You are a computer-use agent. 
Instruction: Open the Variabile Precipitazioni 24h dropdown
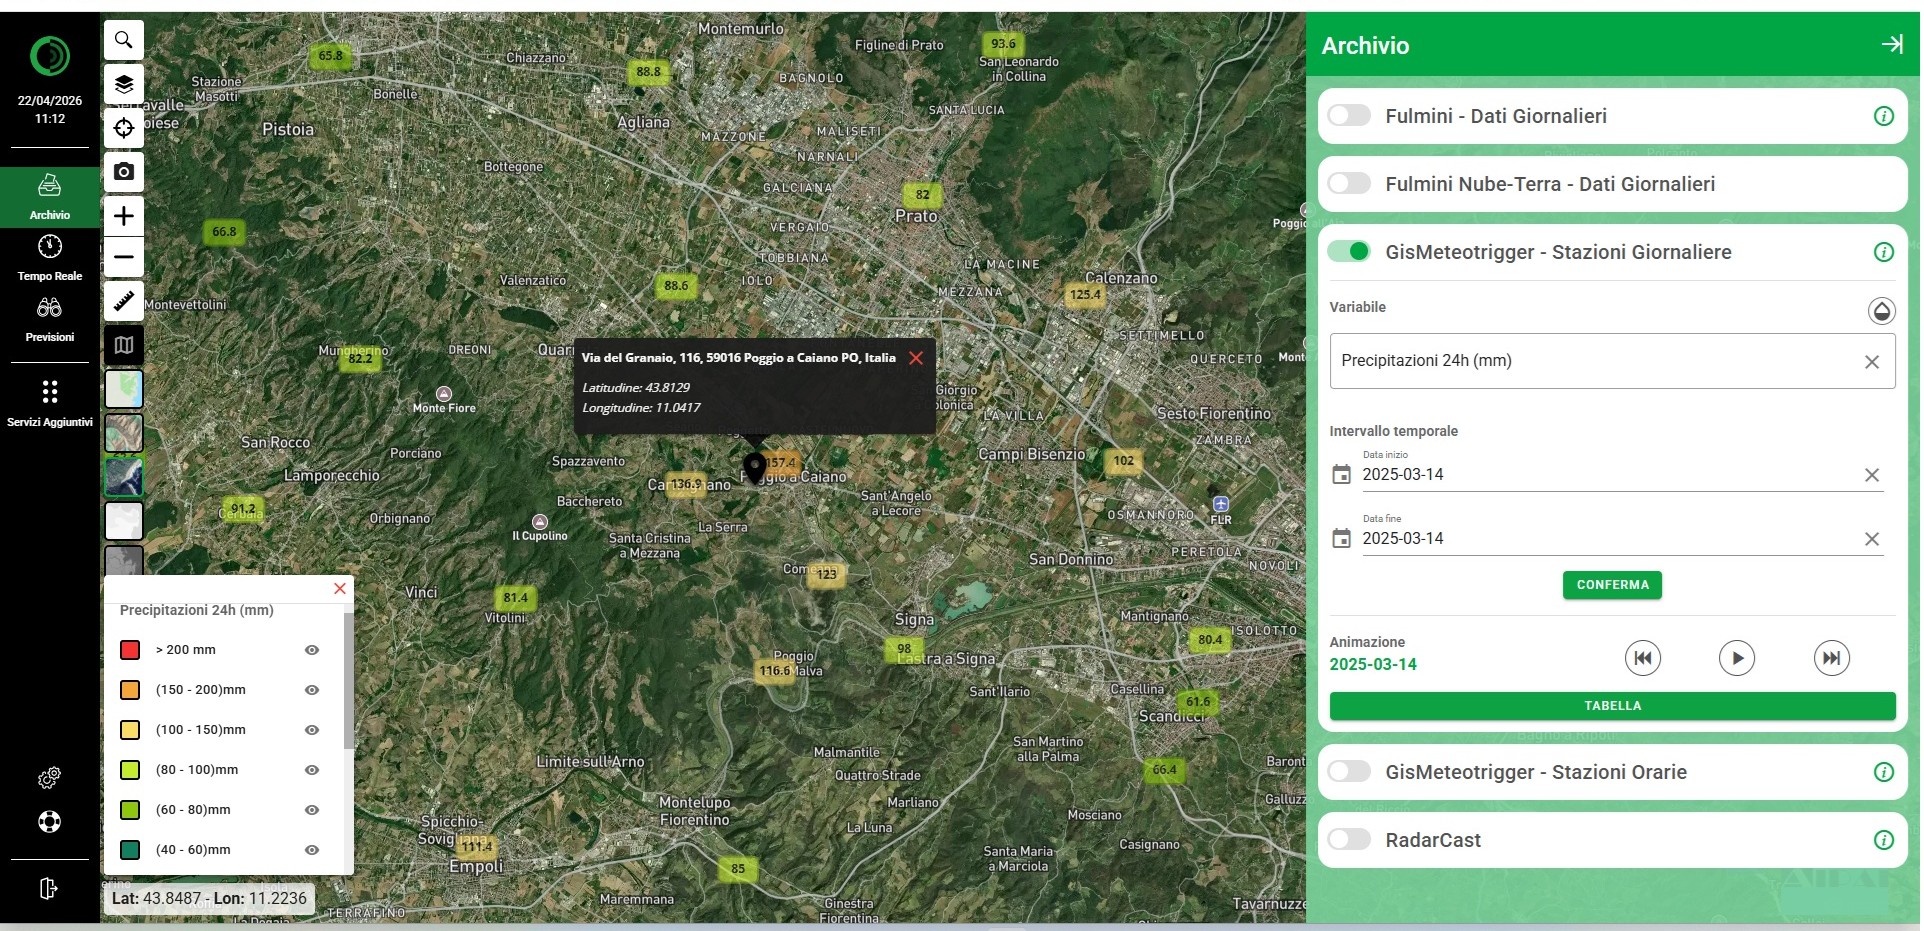click(x=1598, y=361)
